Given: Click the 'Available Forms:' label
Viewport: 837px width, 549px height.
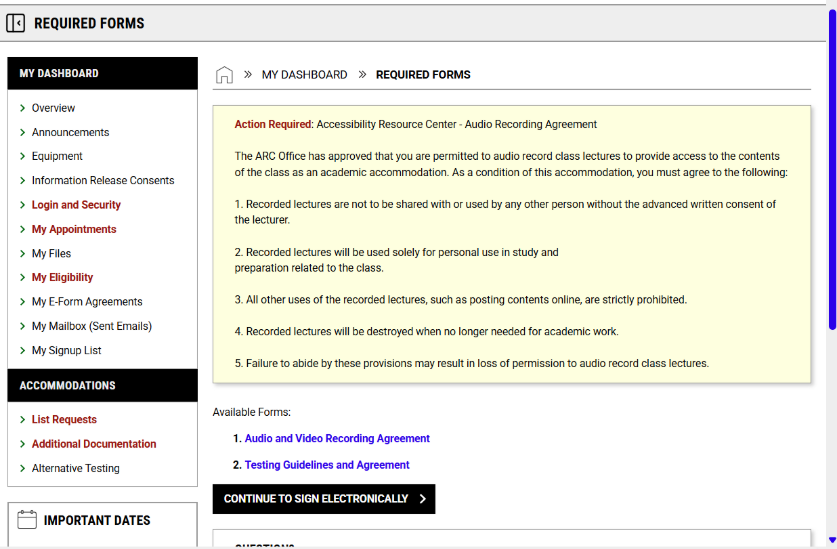Looking at the screenshot, I should point(251,412).
